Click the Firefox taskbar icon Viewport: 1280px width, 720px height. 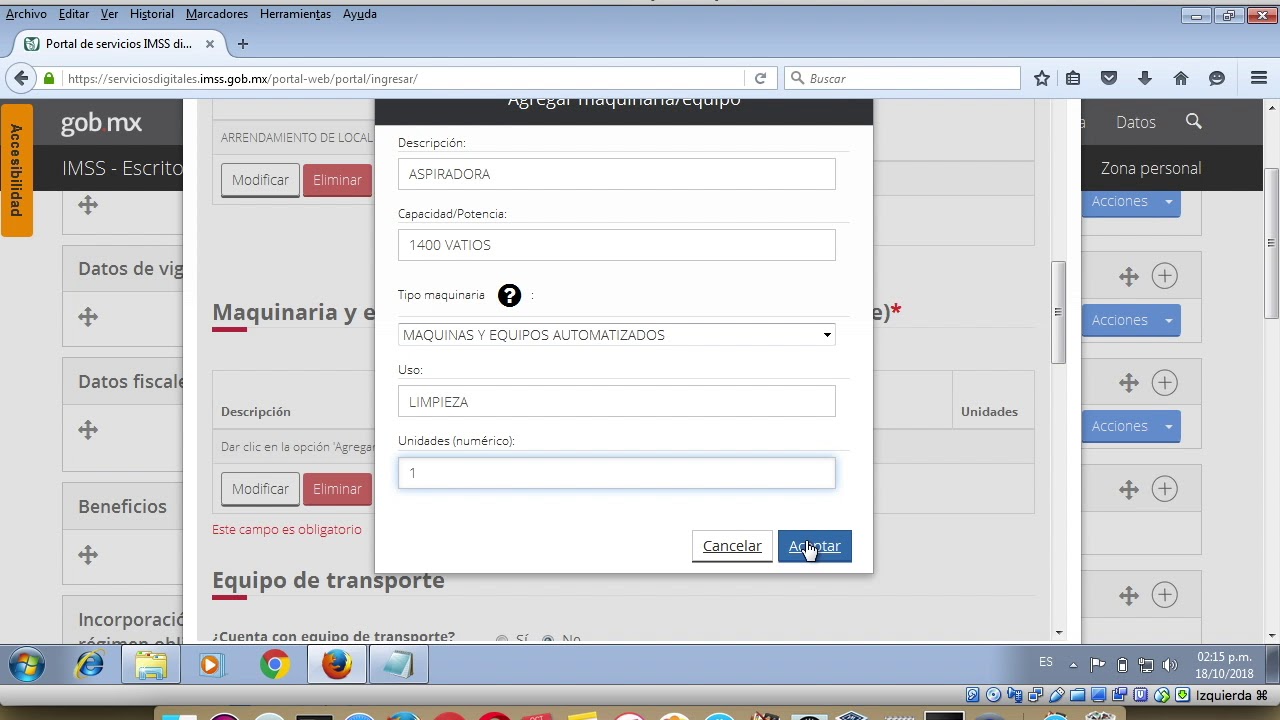(337, 665)
